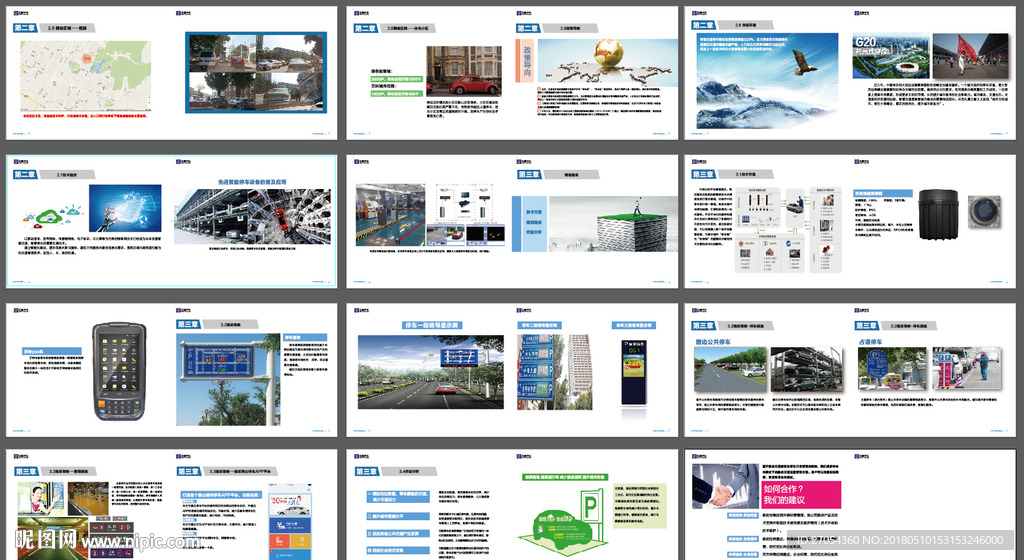The image size is (1024, 560).
Task: Click the blue label above the sensor specifications
Action: (x=882, y=194)
